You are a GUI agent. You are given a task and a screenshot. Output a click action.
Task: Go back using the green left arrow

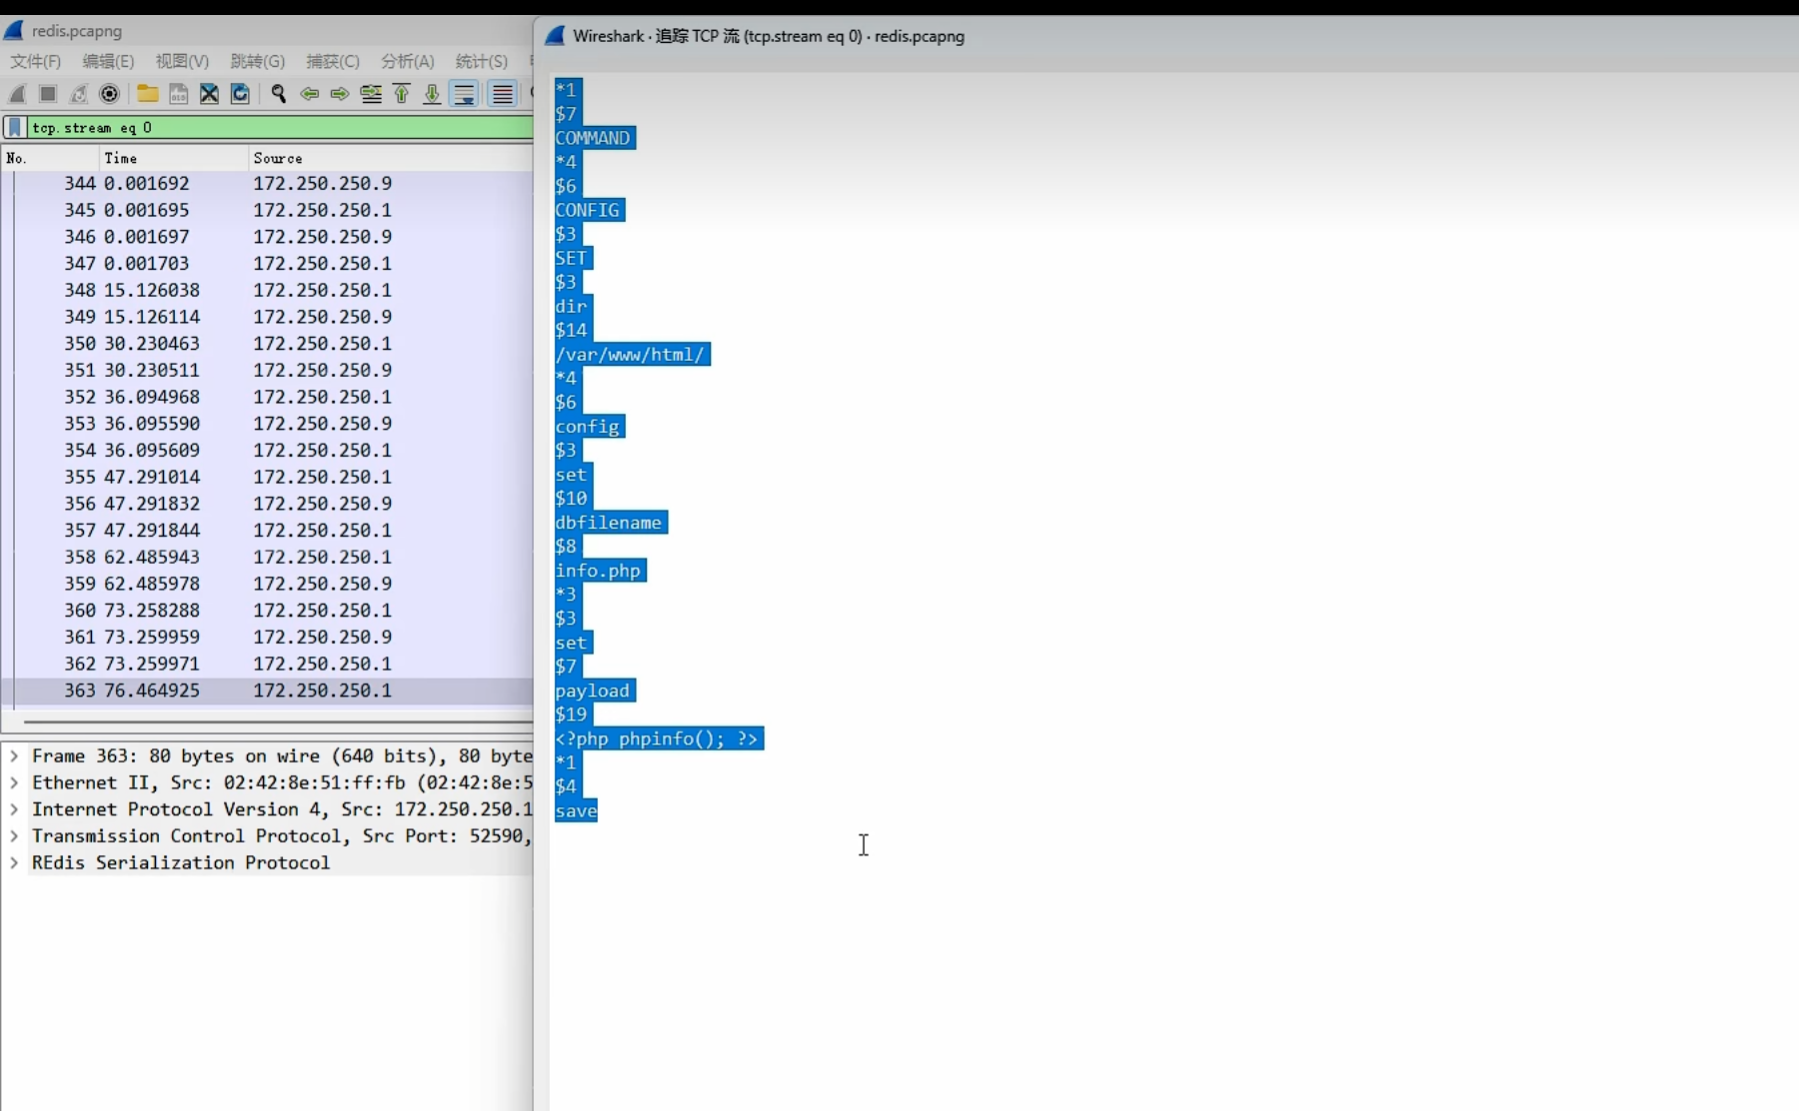coord(310,94)
